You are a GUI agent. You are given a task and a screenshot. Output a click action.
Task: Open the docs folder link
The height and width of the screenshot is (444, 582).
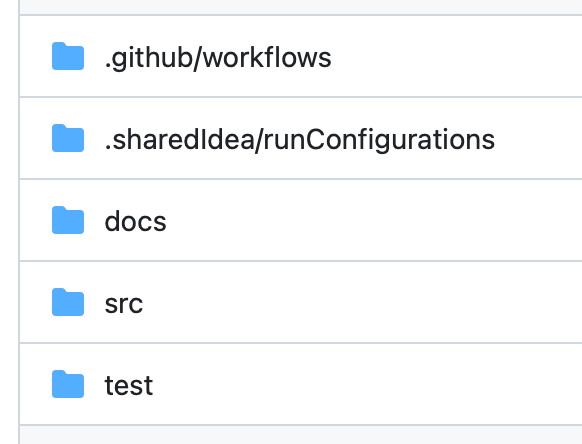(x=135, y=222)
